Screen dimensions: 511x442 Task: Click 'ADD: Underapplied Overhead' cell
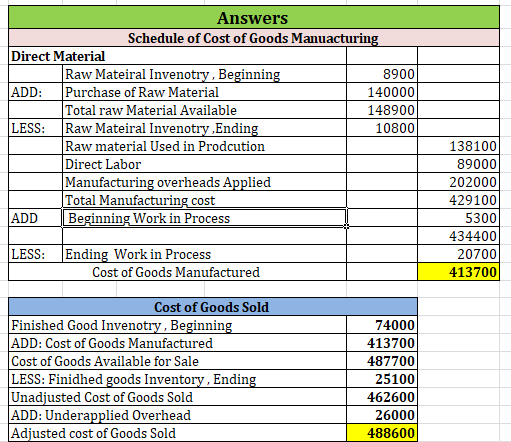(x=177, y=415)
